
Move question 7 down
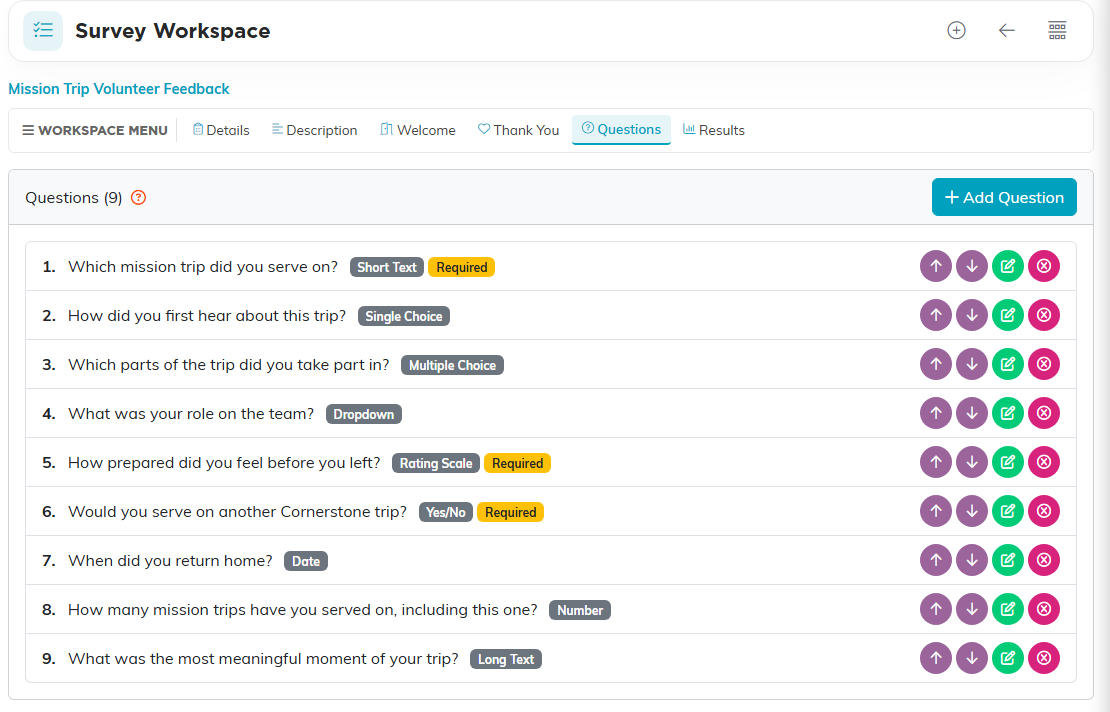[972, 560]
